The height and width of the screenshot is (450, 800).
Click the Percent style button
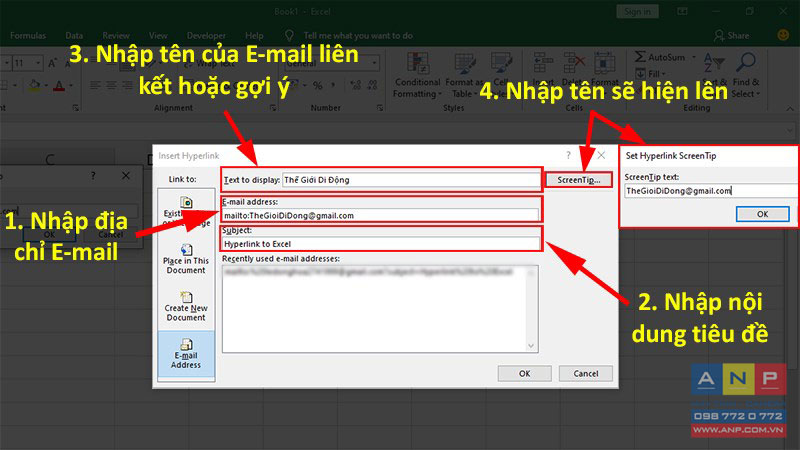pyautogui.click(x=318, y=85)
